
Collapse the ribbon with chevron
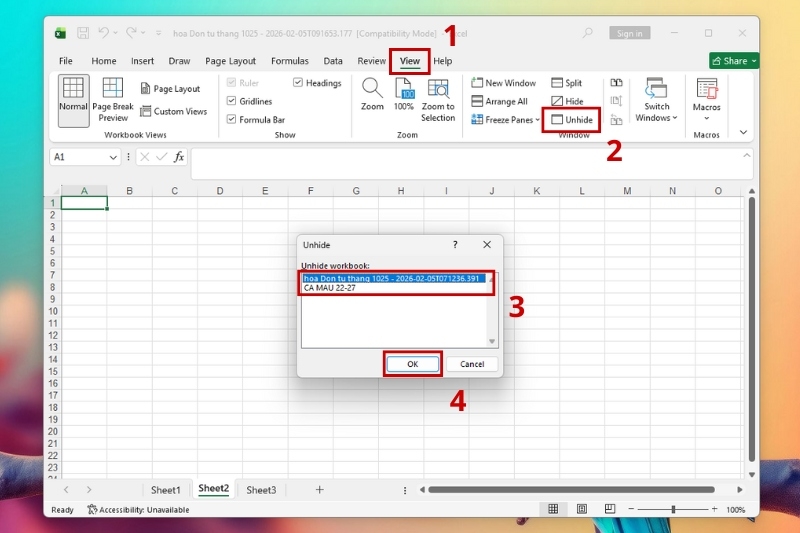tap(743, 133)
